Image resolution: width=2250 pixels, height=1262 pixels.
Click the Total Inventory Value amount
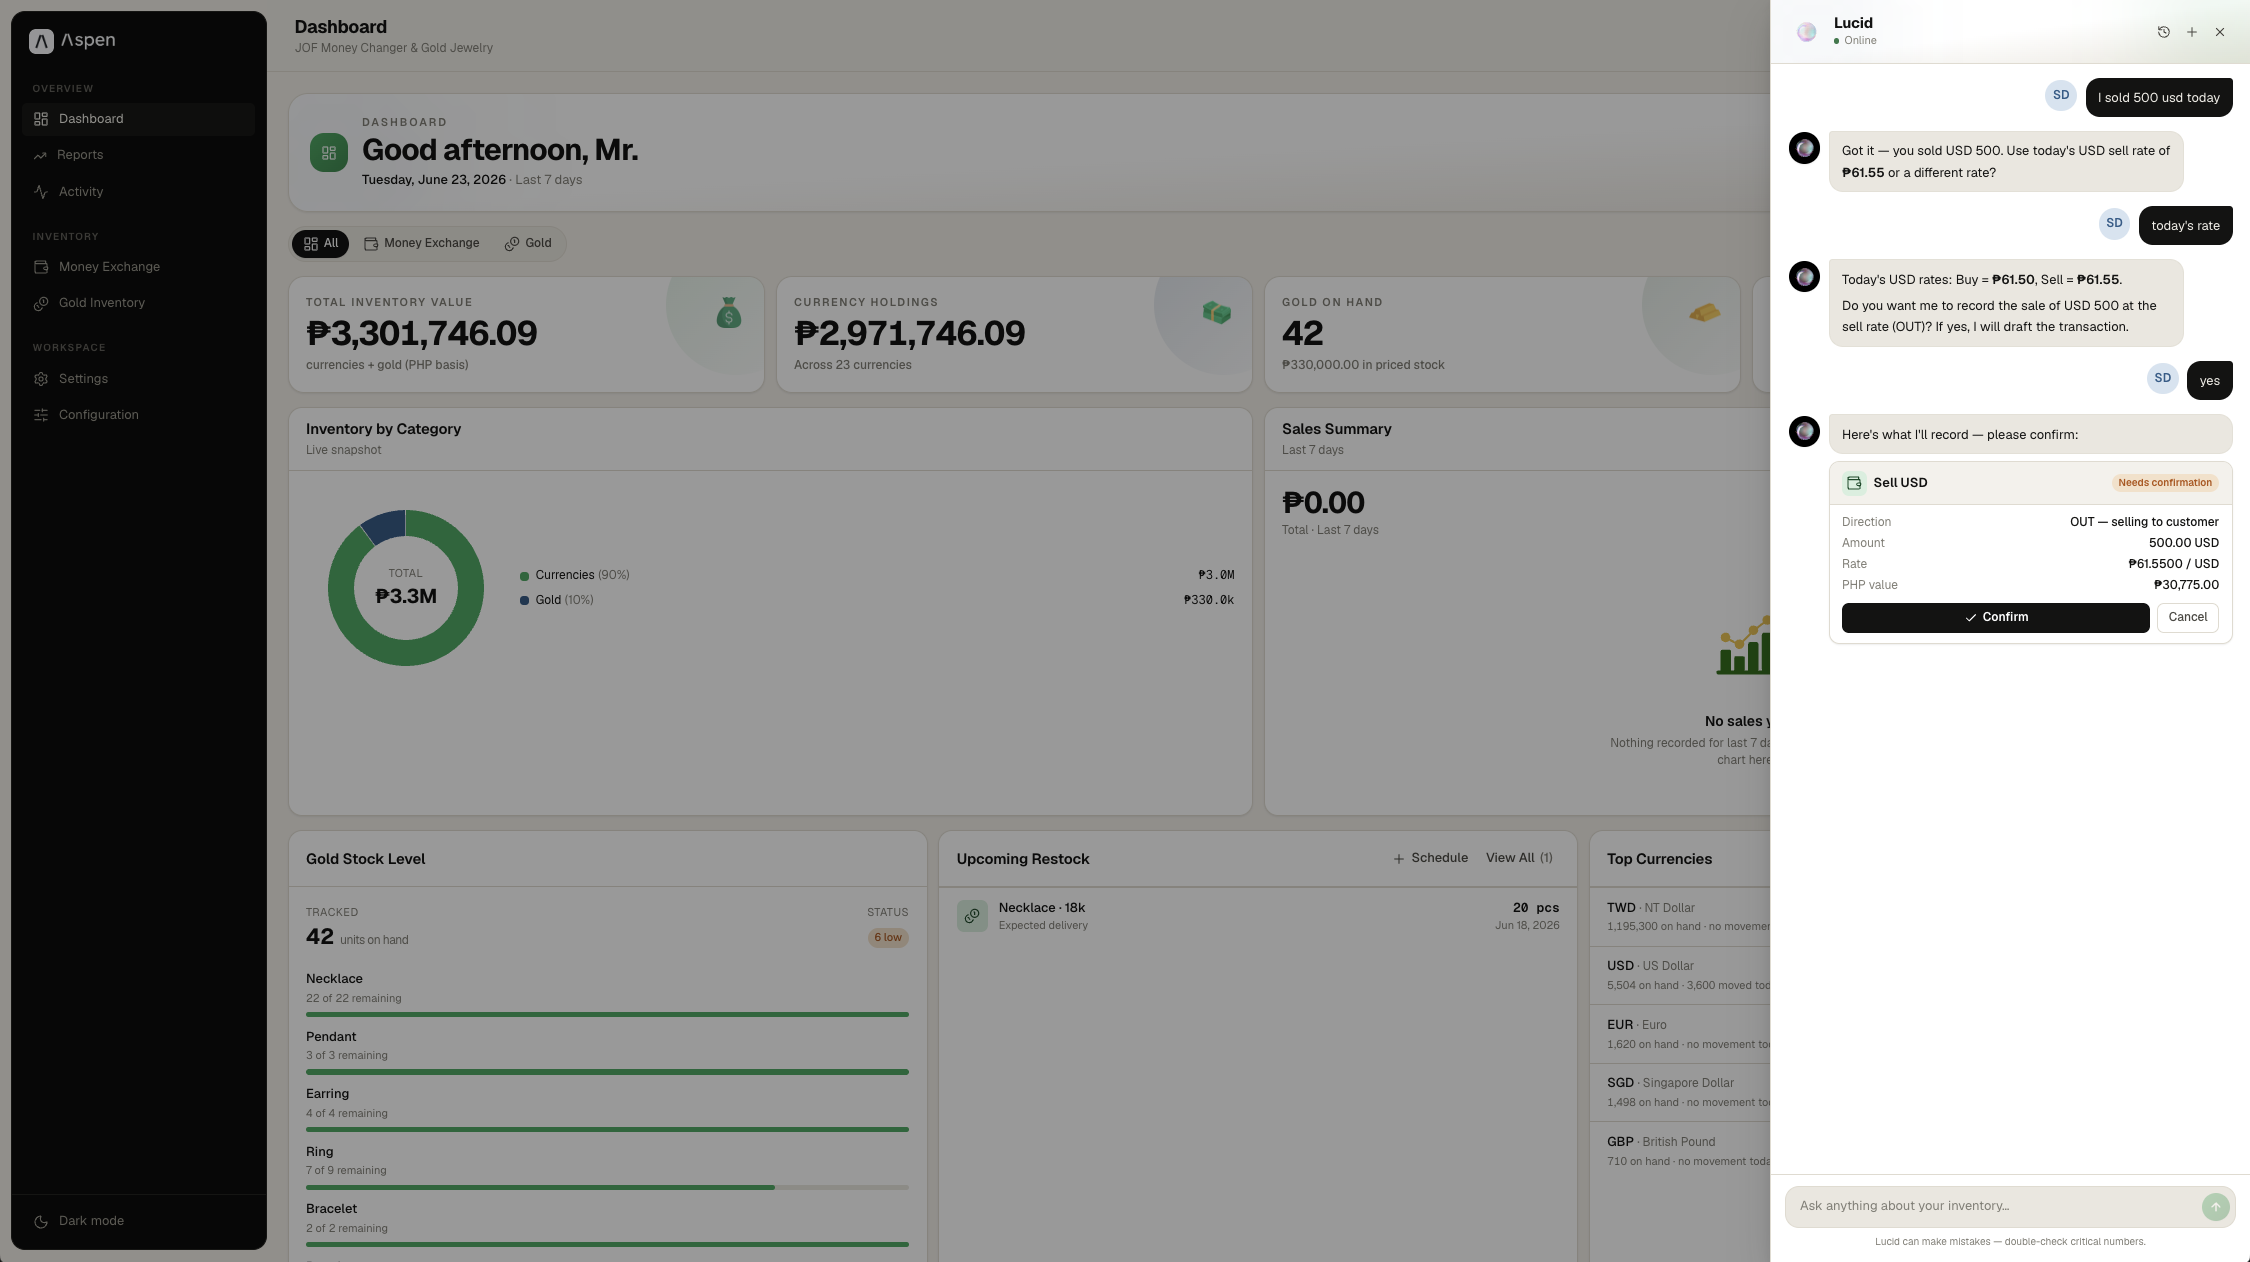[x=421, y=334]
